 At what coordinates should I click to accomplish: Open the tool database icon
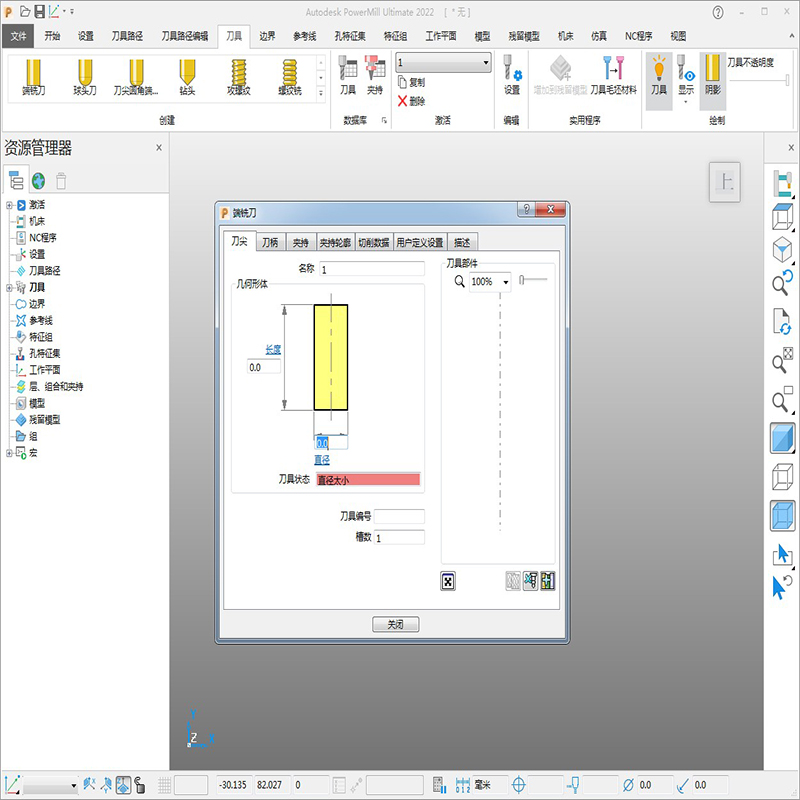click(348, 76)
